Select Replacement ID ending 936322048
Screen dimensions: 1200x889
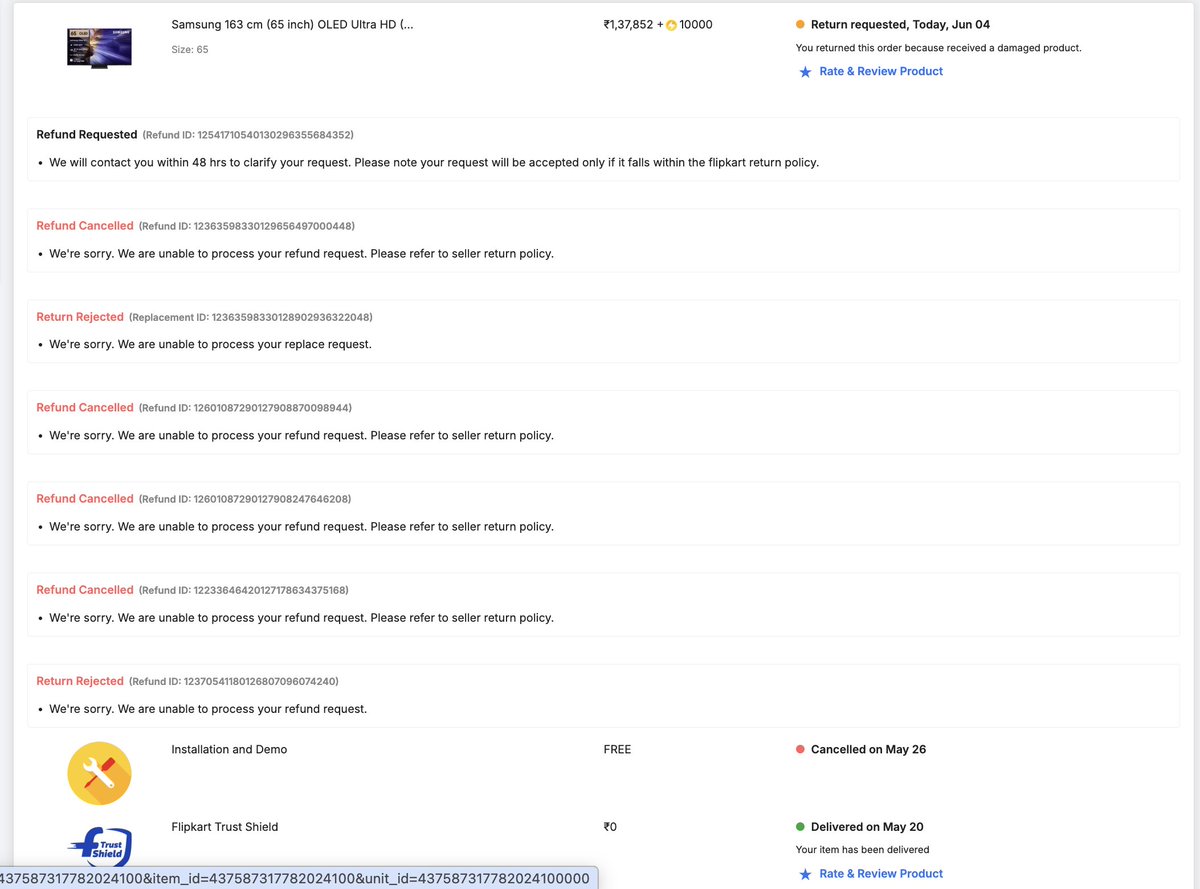point(251,317)
